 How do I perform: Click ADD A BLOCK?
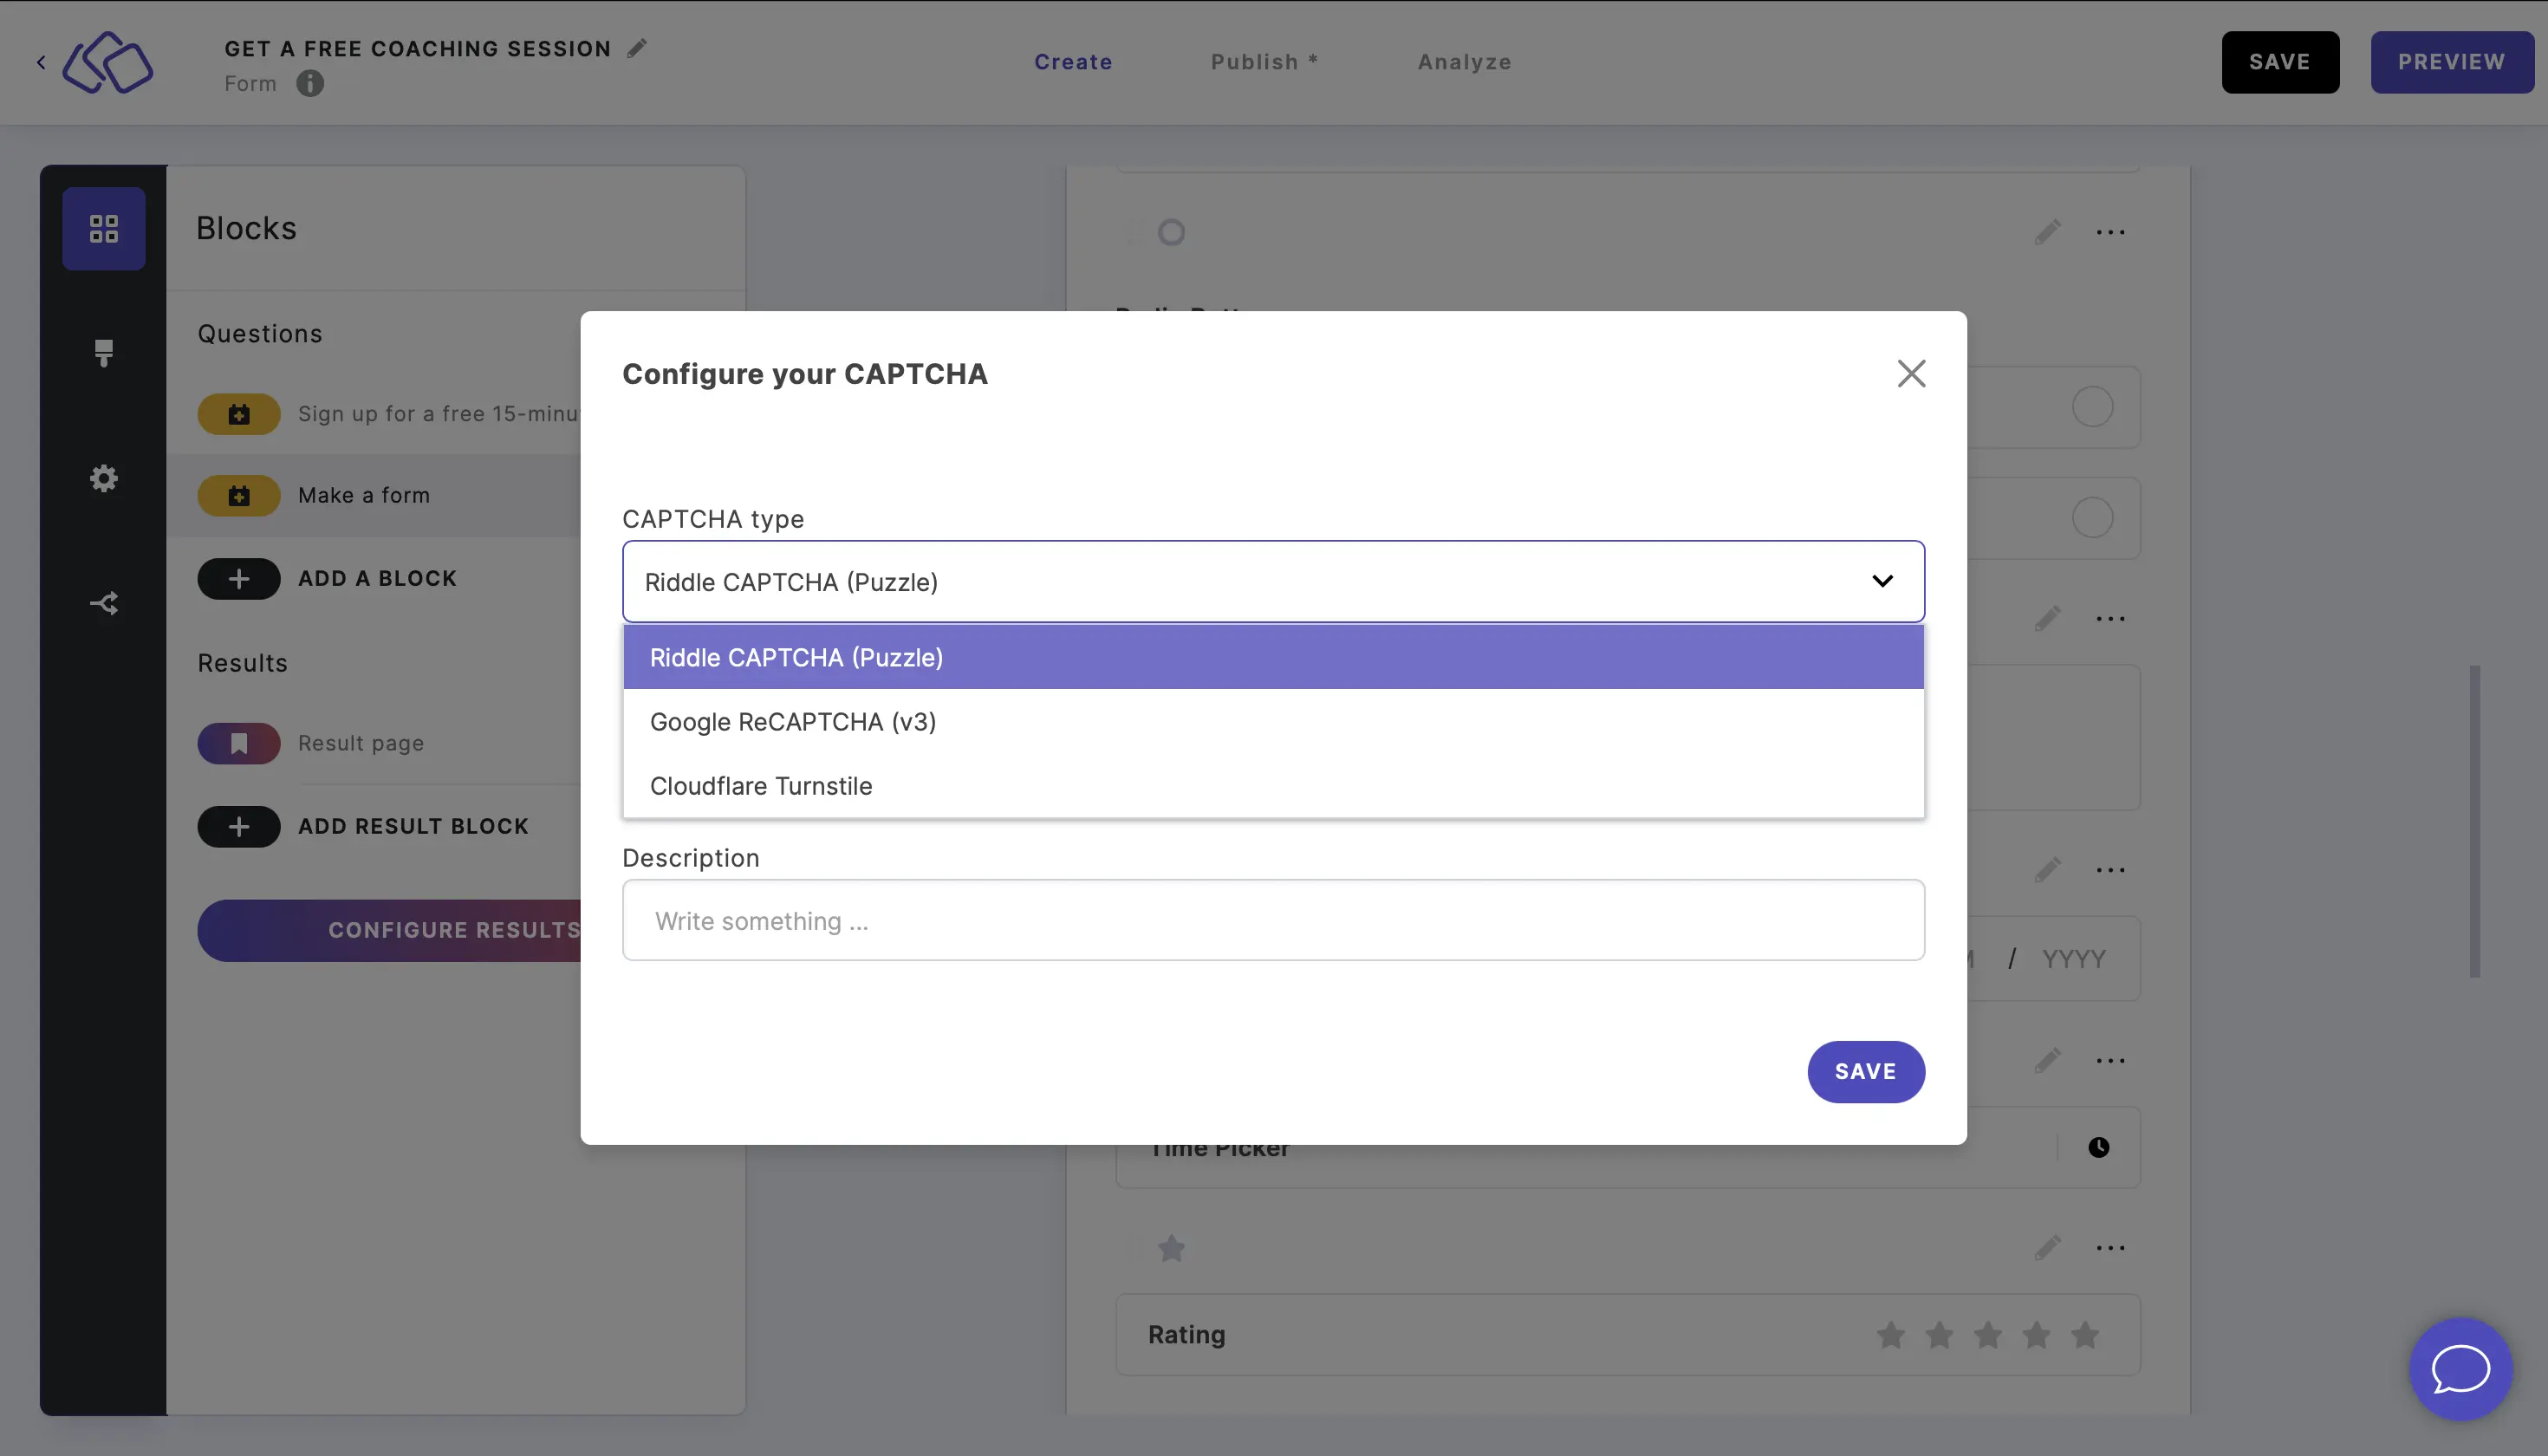[x=377, y=578]
